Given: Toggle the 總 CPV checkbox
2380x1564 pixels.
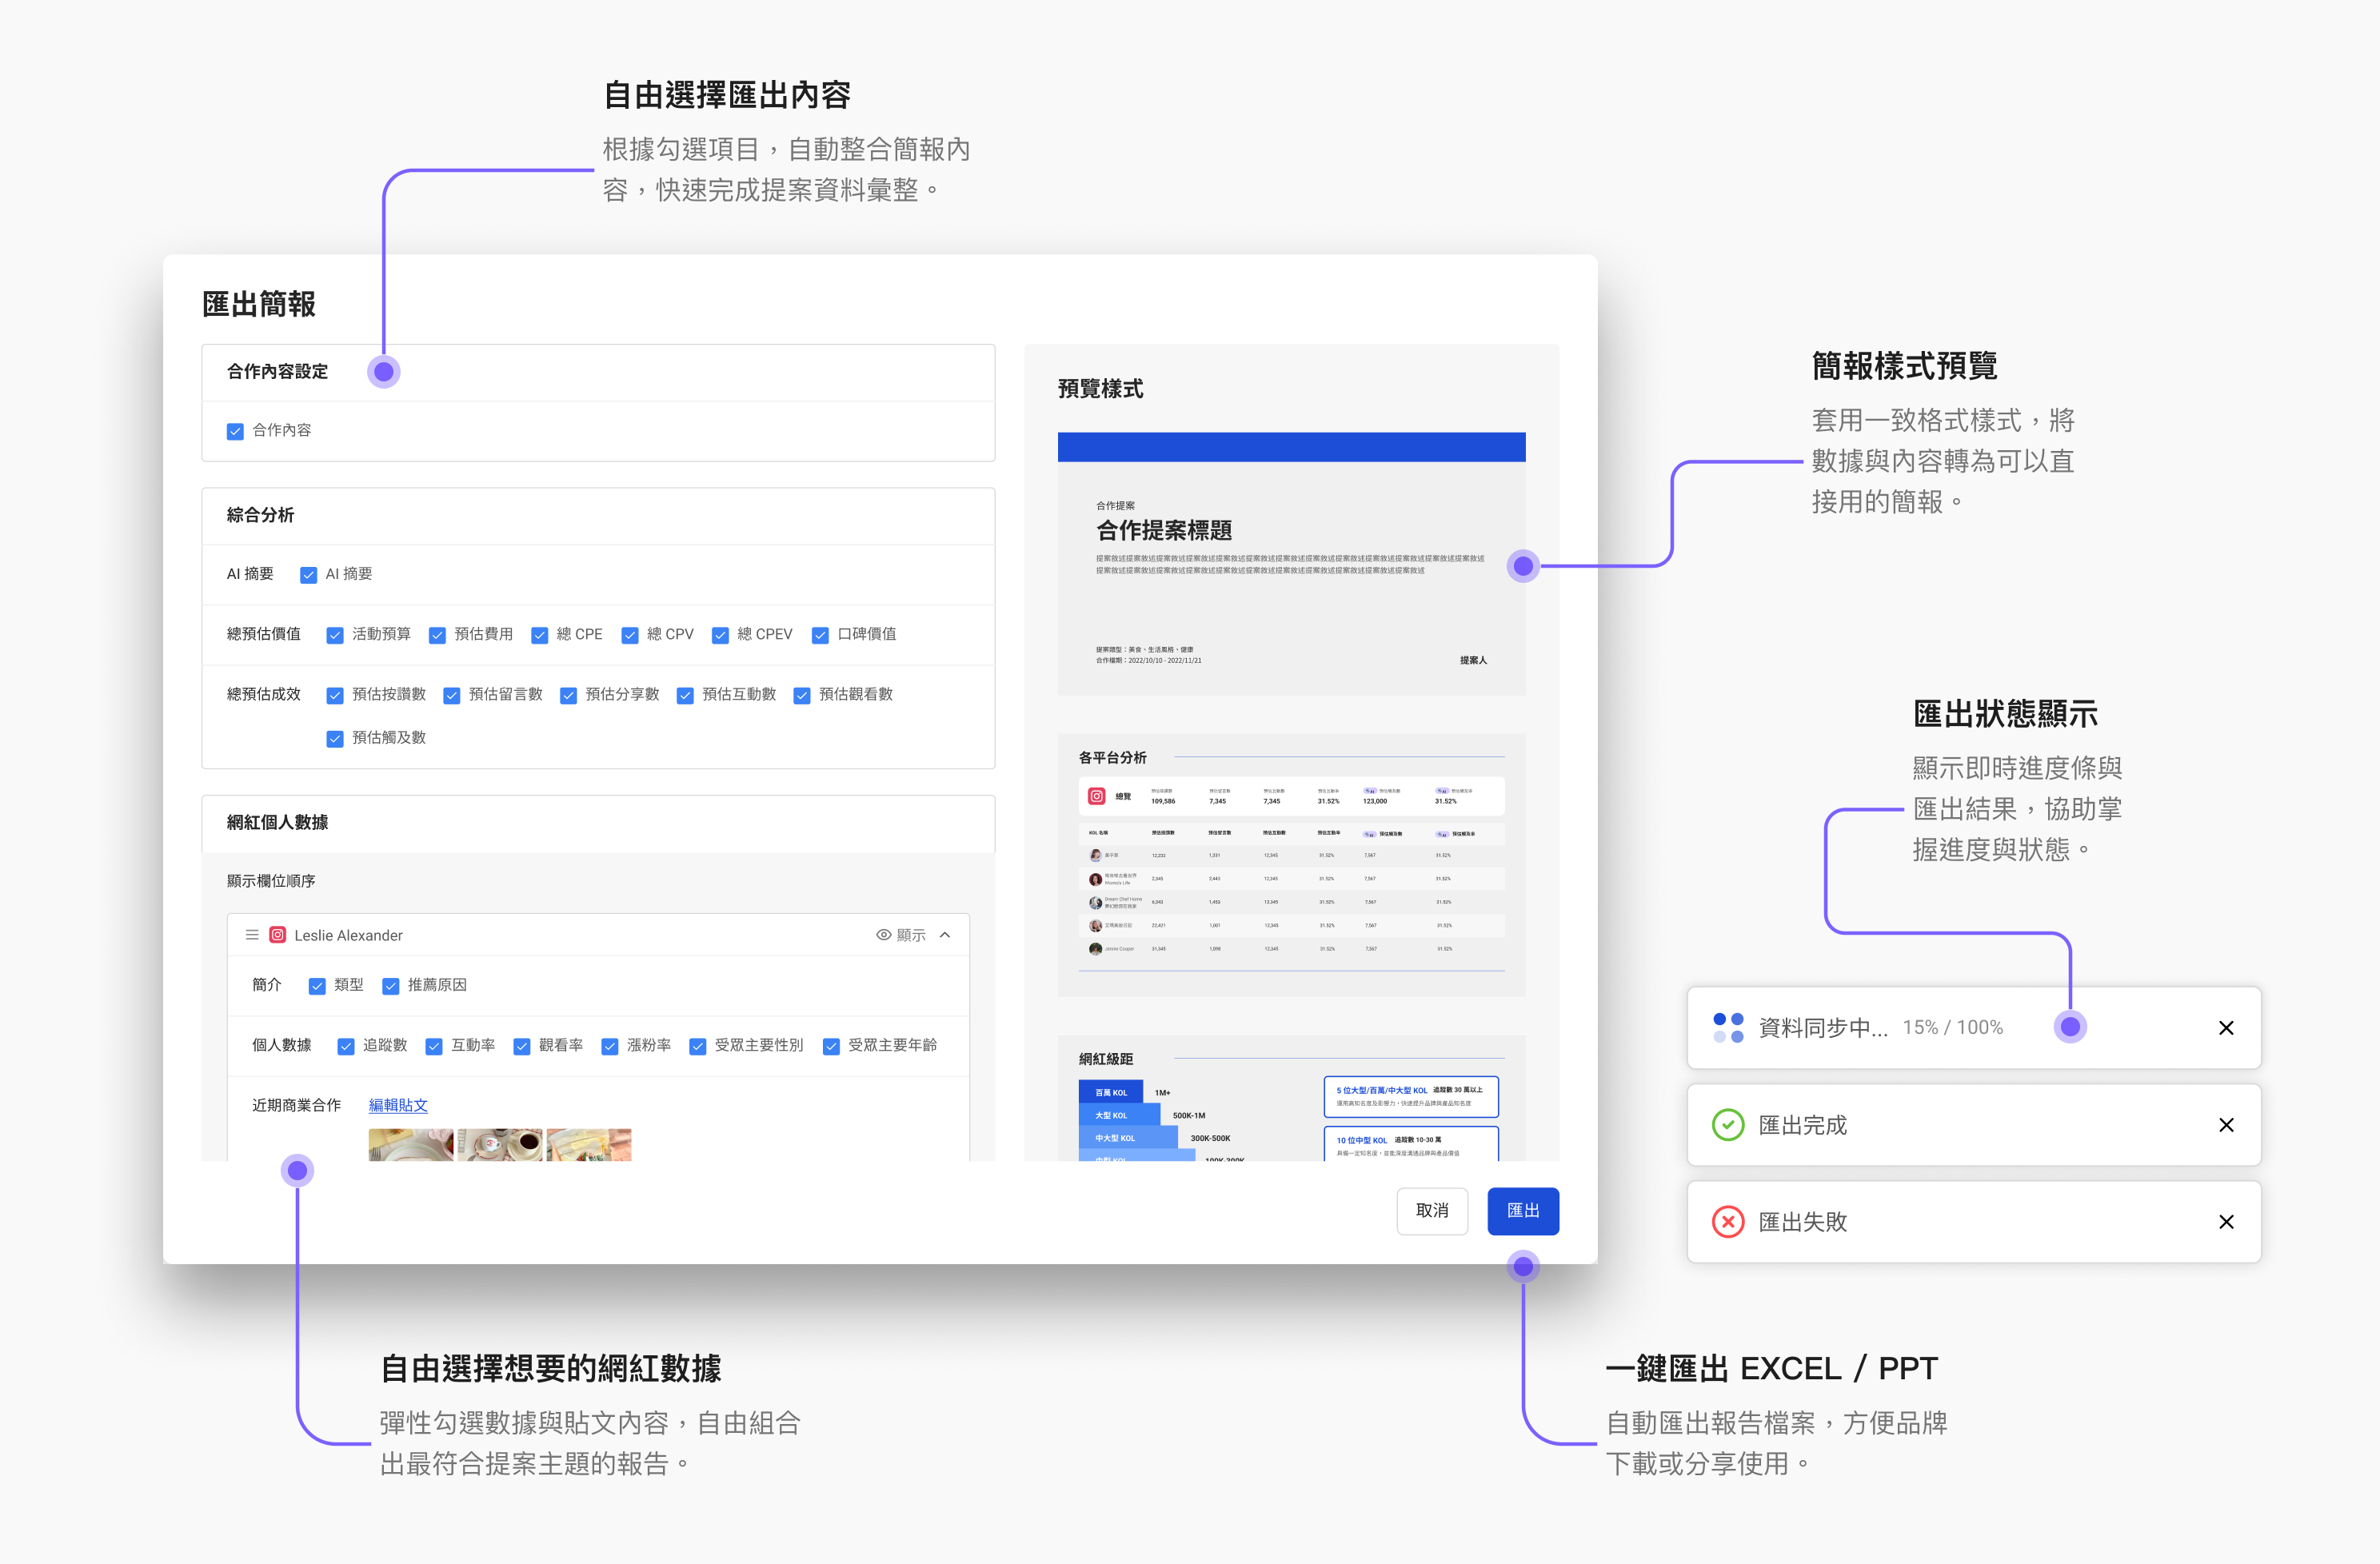Looking at the screenshot, I should click(x=630, y=635).
